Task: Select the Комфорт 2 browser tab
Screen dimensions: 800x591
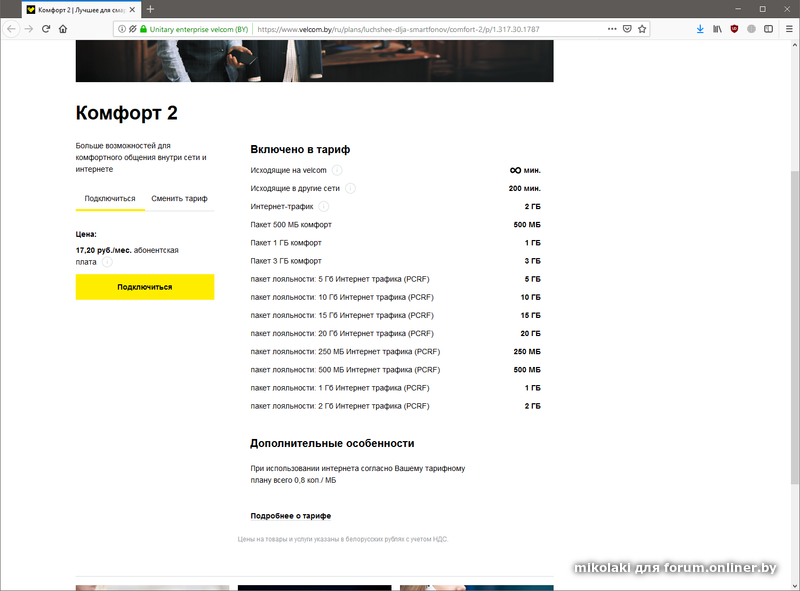Action: pos(81,10)
